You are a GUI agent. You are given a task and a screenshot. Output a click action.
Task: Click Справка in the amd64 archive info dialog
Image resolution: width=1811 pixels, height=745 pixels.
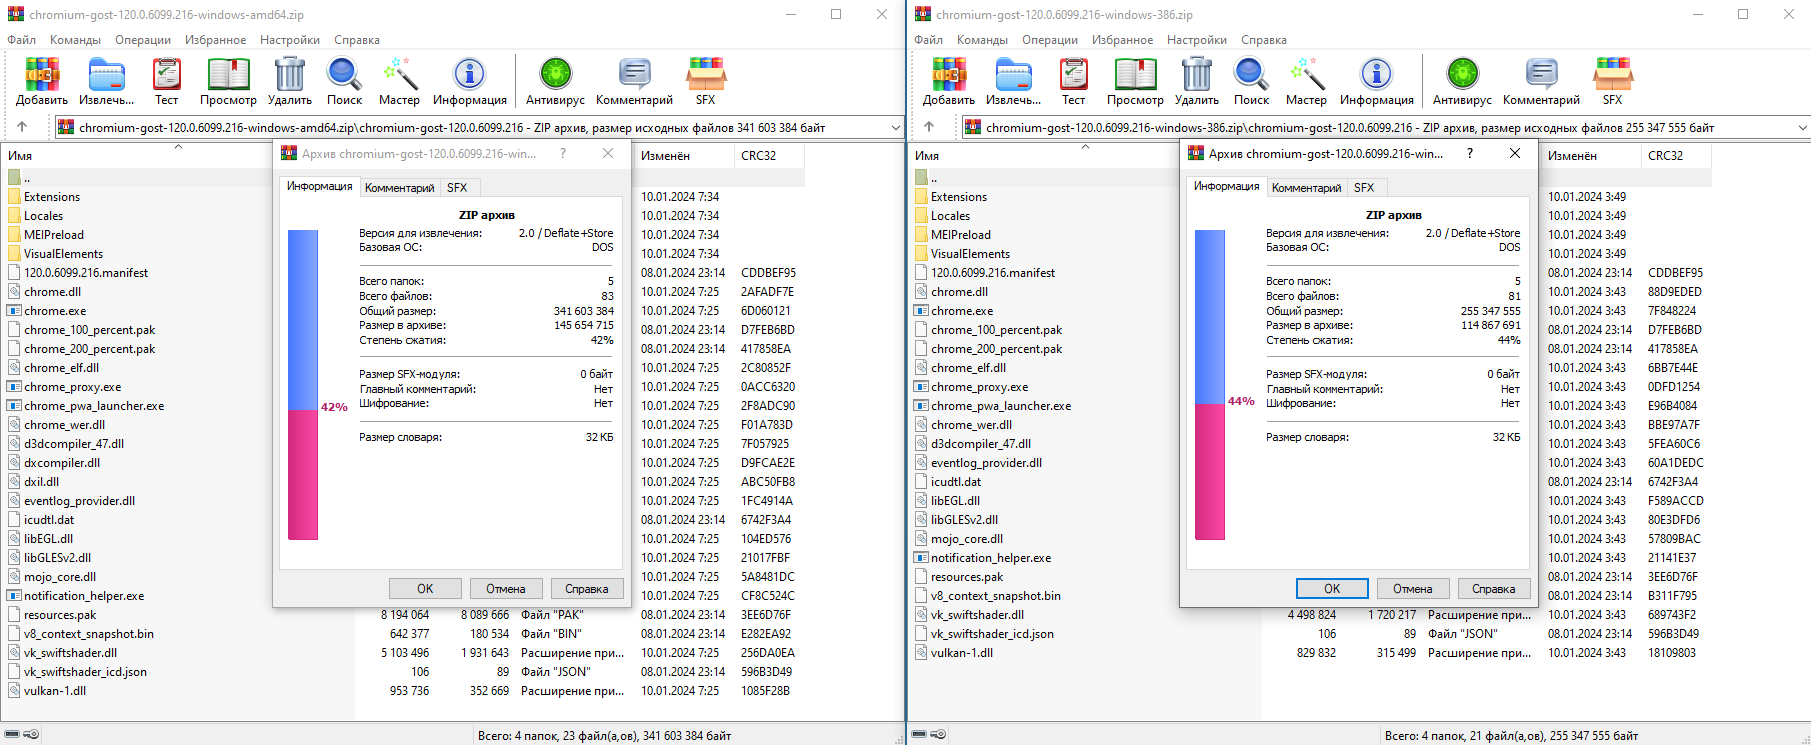586,589
